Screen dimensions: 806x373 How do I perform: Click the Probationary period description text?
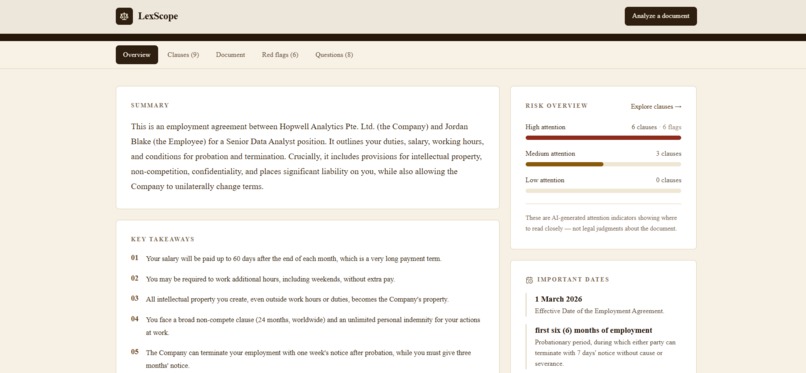coord(606,352)
